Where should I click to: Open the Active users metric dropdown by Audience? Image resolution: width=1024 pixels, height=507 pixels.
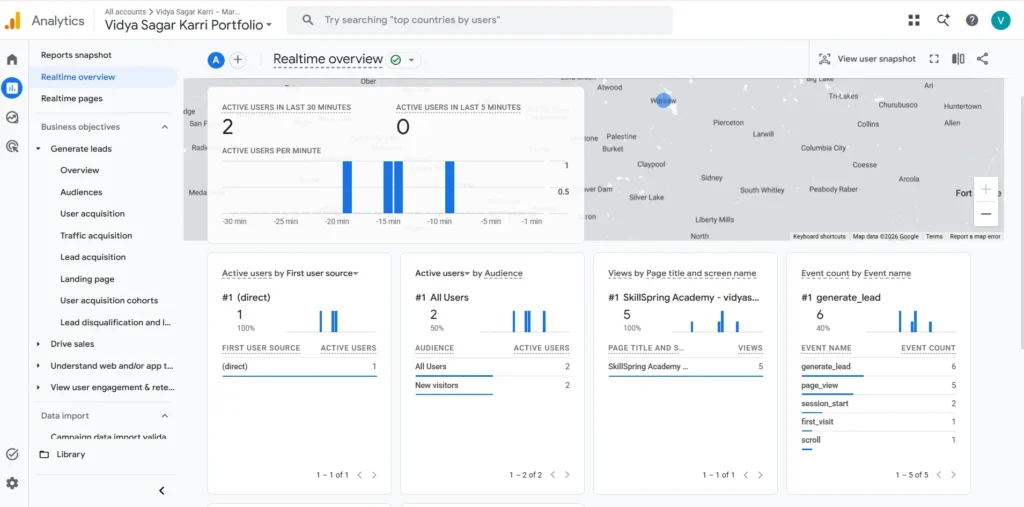443,273
